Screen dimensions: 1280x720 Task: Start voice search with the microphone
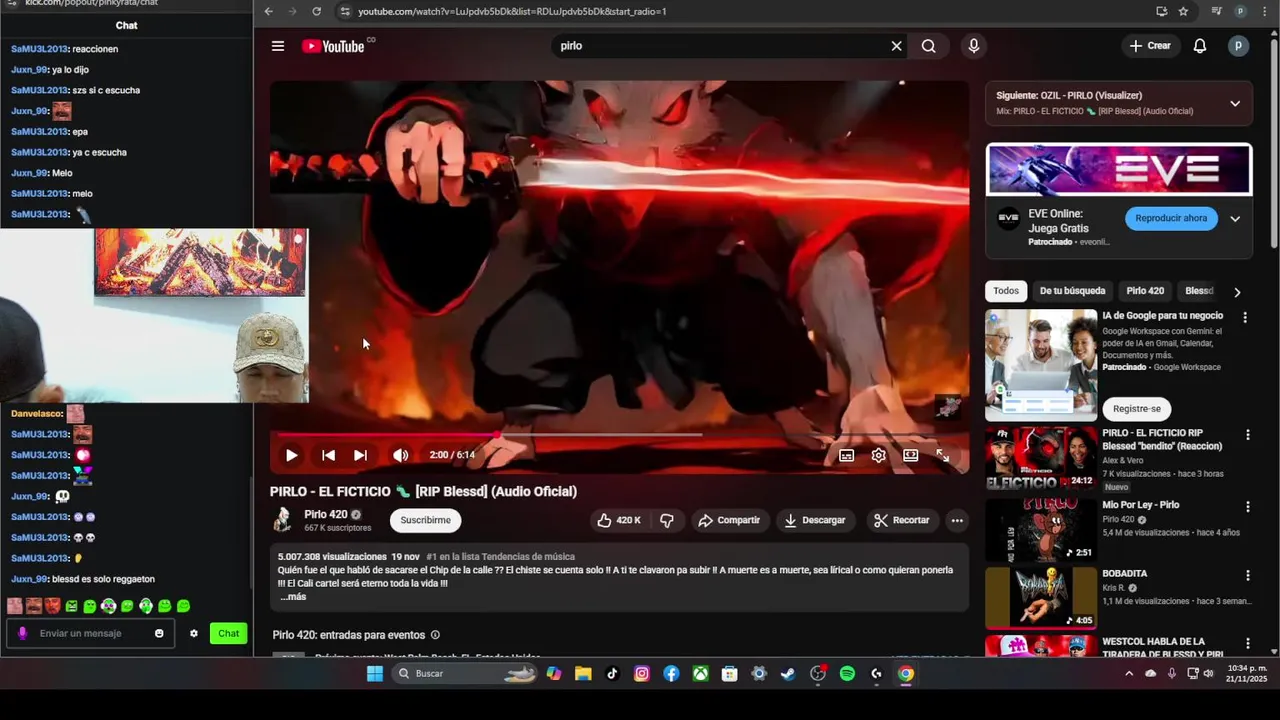click(x=973, y=46)
